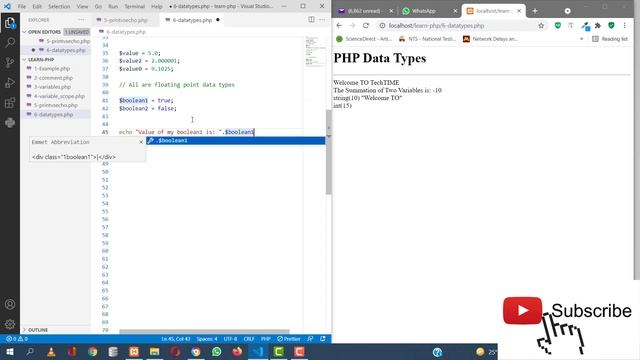This screenshot has height=360, width=640.
Task: Open the ScienceDirect bookmark
Action: [364, 39]
